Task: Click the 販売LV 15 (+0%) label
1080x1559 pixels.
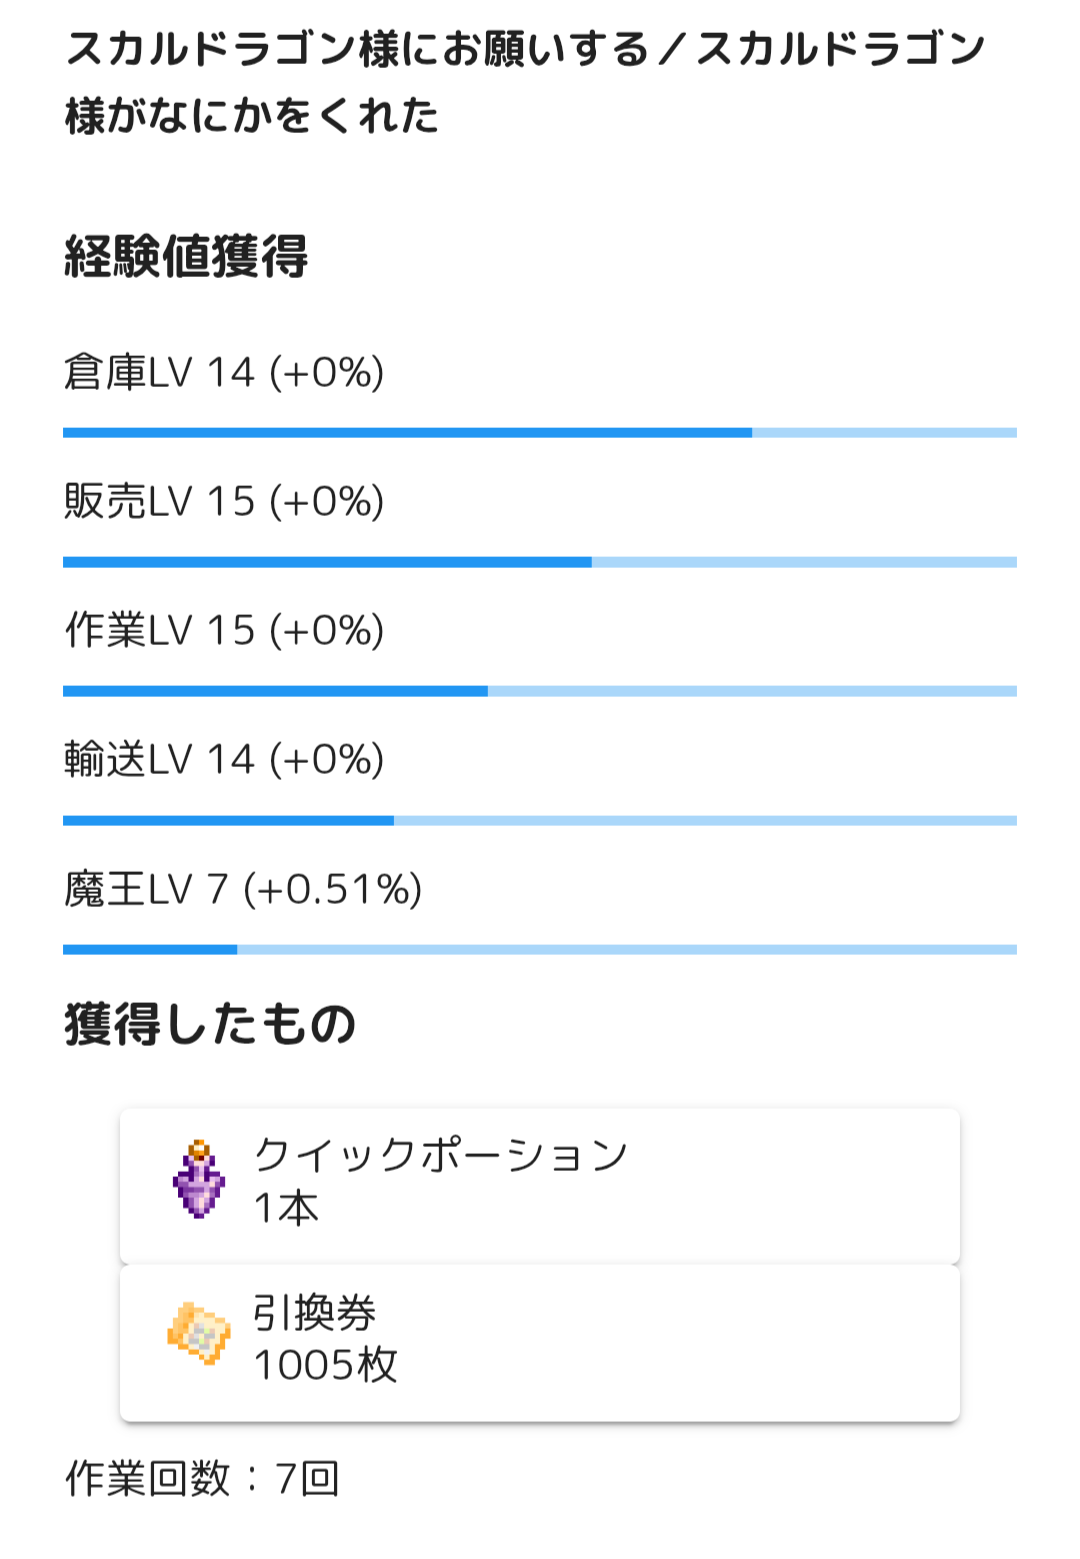Action: coord(224,502)
